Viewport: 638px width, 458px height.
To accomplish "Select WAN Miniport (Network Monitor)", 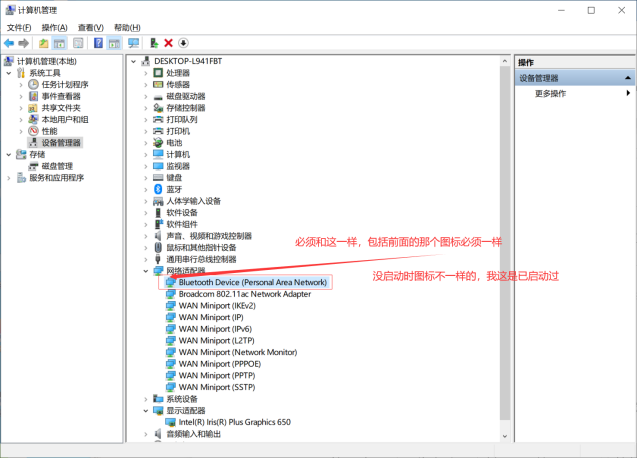I will tap(238, 352).
